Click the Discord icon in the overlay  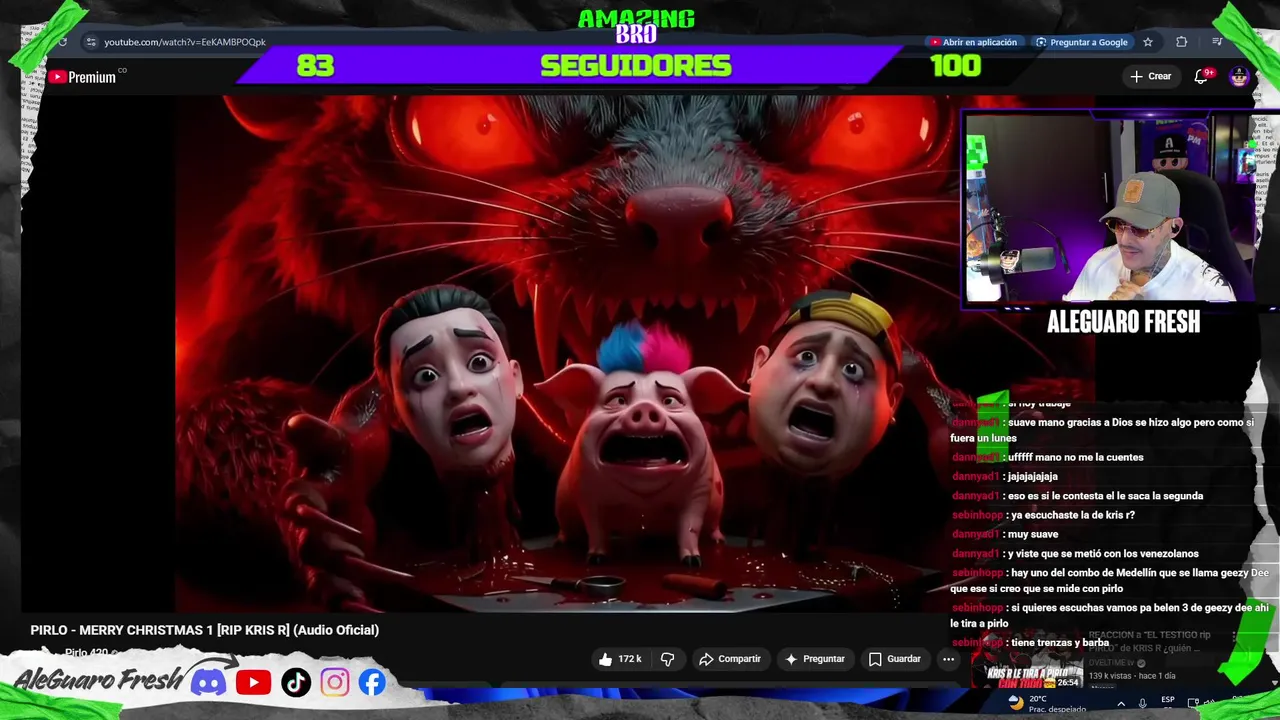point(208,683)
